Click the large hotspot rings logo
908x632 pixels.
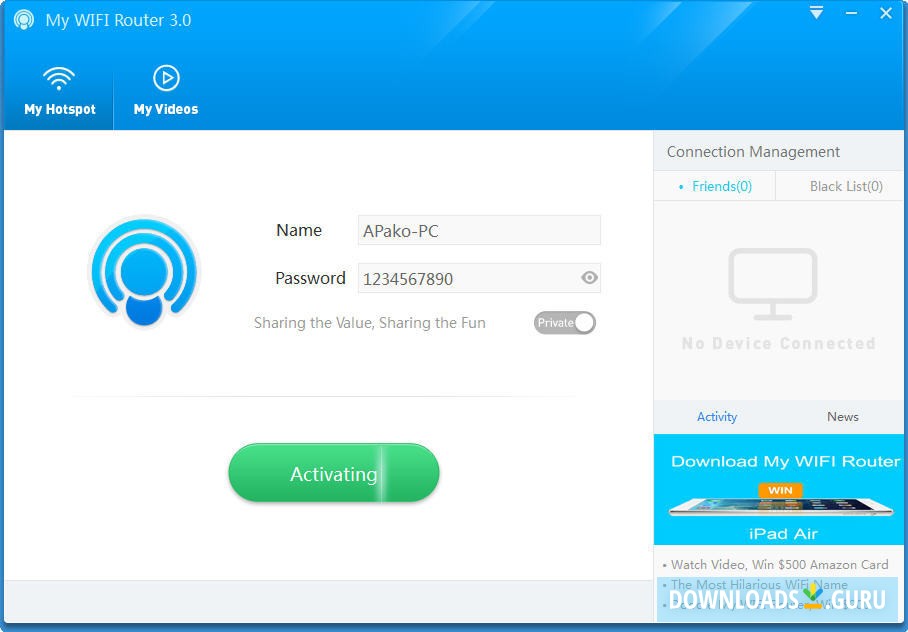point(143,271)
